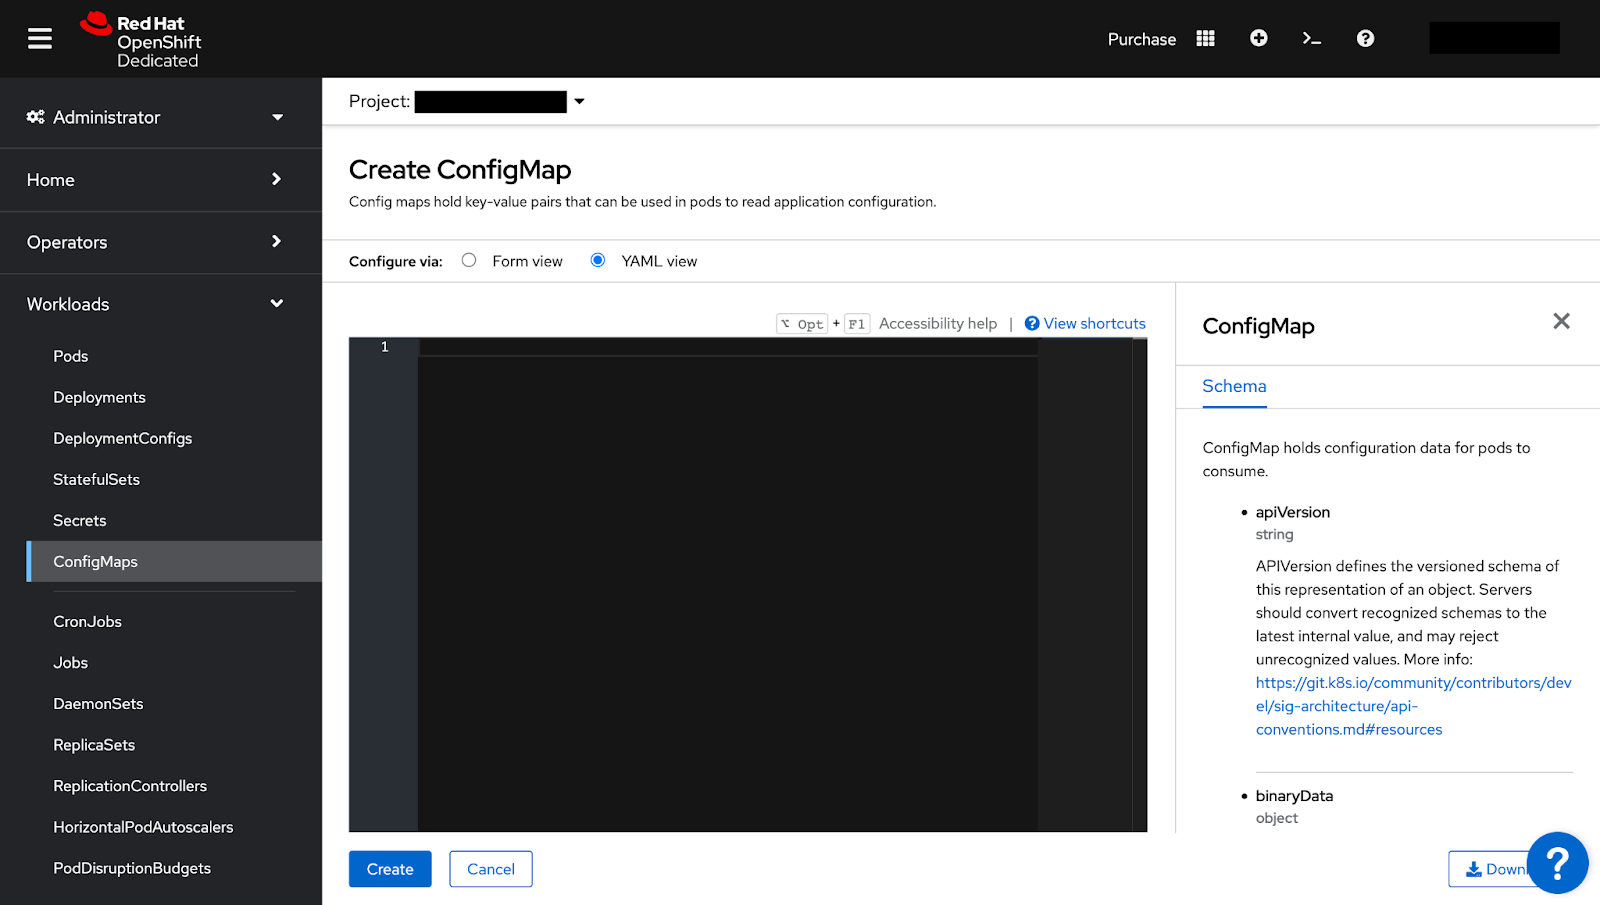Click the plus import YAML icon

[1259, 38]
